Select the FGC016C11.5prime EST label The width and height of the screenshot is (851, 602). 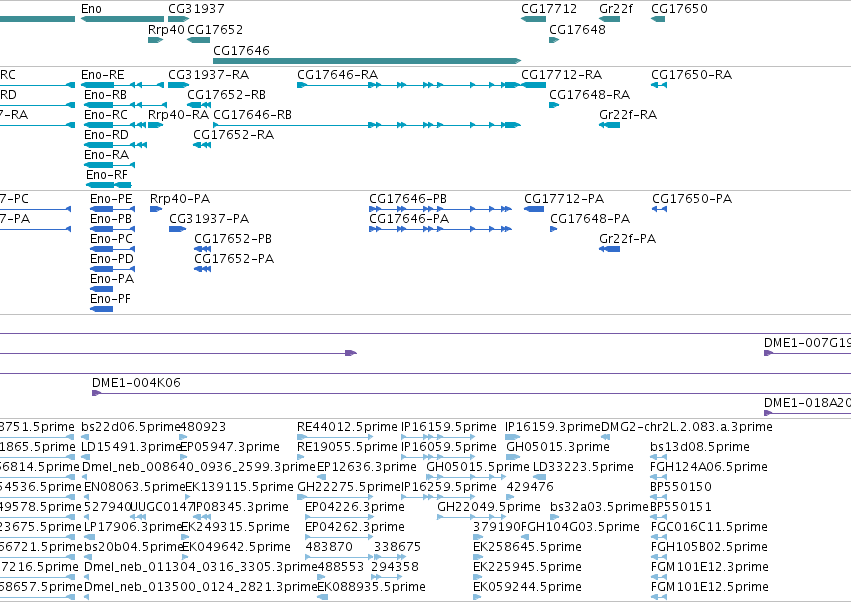tap(709, 527)
